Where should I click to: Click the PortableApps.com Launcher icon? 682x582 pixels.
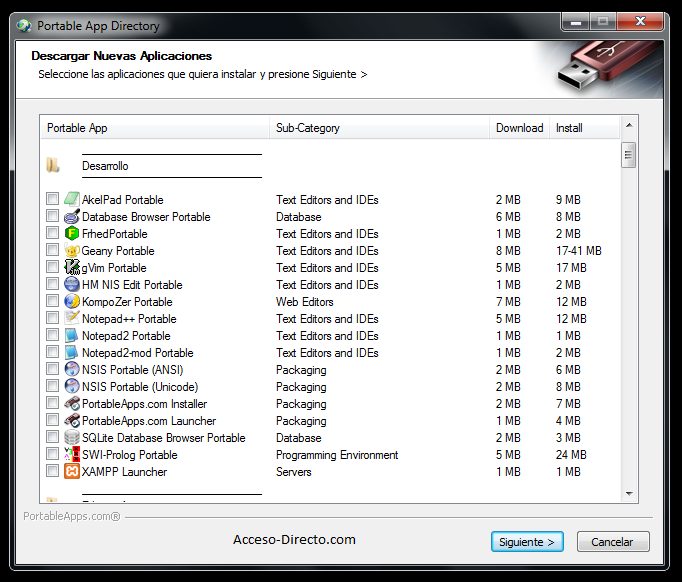click(x=72, y=420)
